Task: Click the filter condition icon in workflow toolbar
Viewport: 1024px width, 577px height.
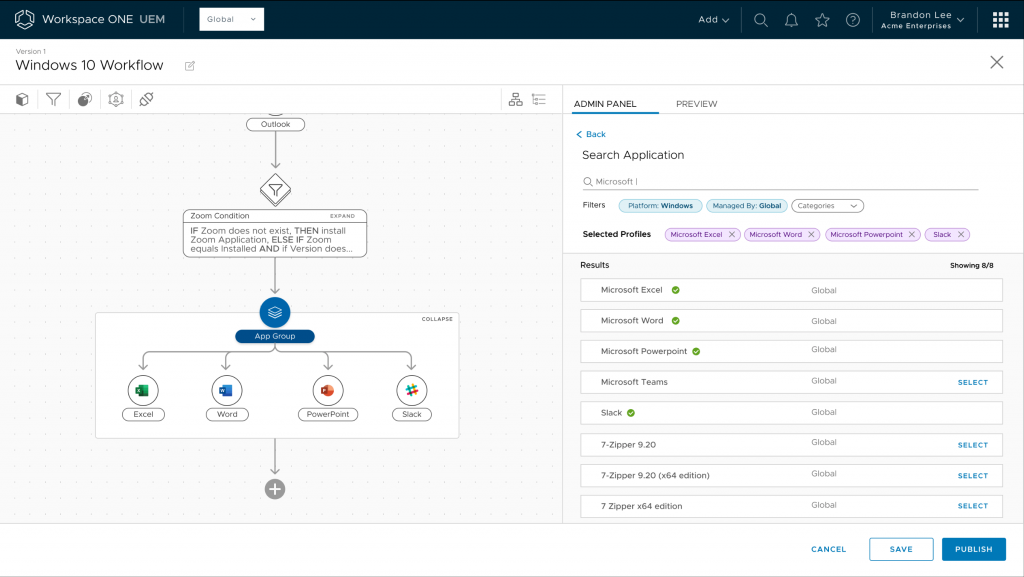Action: pyautogui.click(x=53, y=99)
